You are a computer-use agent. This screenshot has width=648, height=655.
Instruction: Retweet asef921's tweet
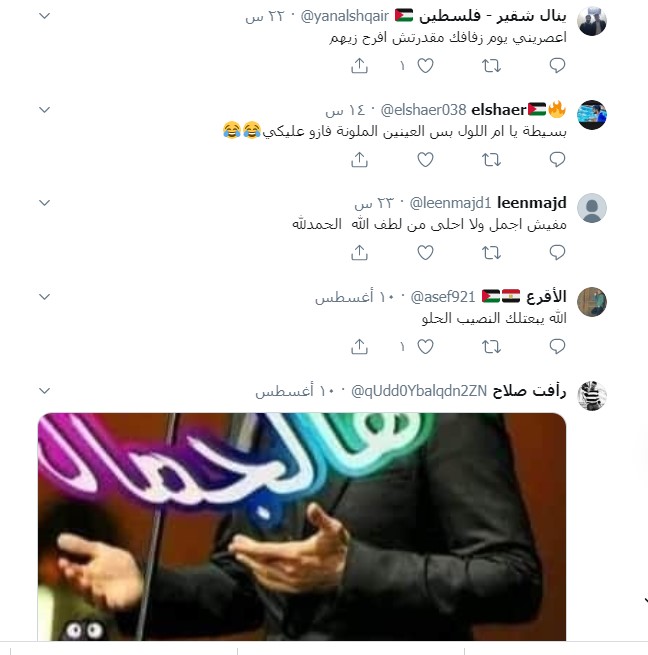click(x=491, y=347)
